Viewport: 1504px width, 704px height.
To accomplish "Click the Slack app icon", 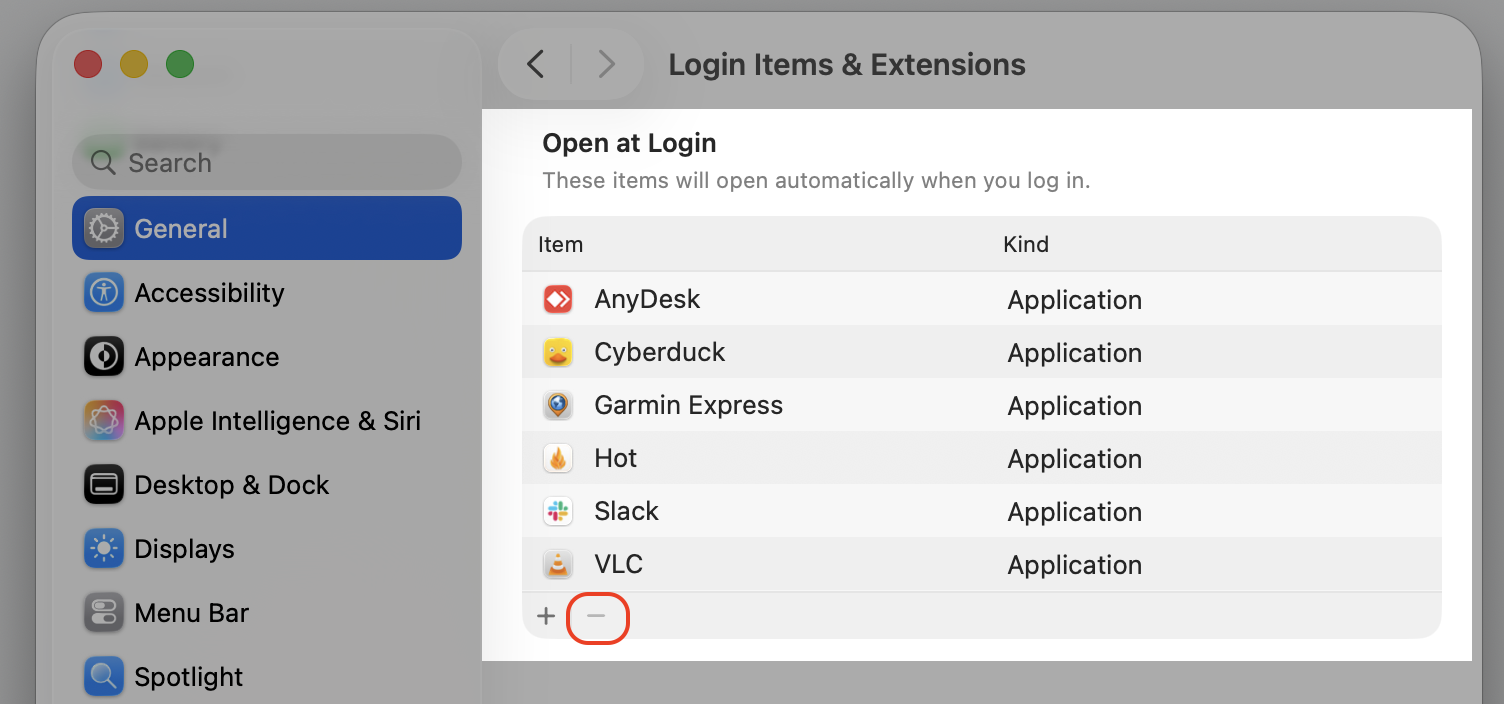I will [x=558, y=511].
